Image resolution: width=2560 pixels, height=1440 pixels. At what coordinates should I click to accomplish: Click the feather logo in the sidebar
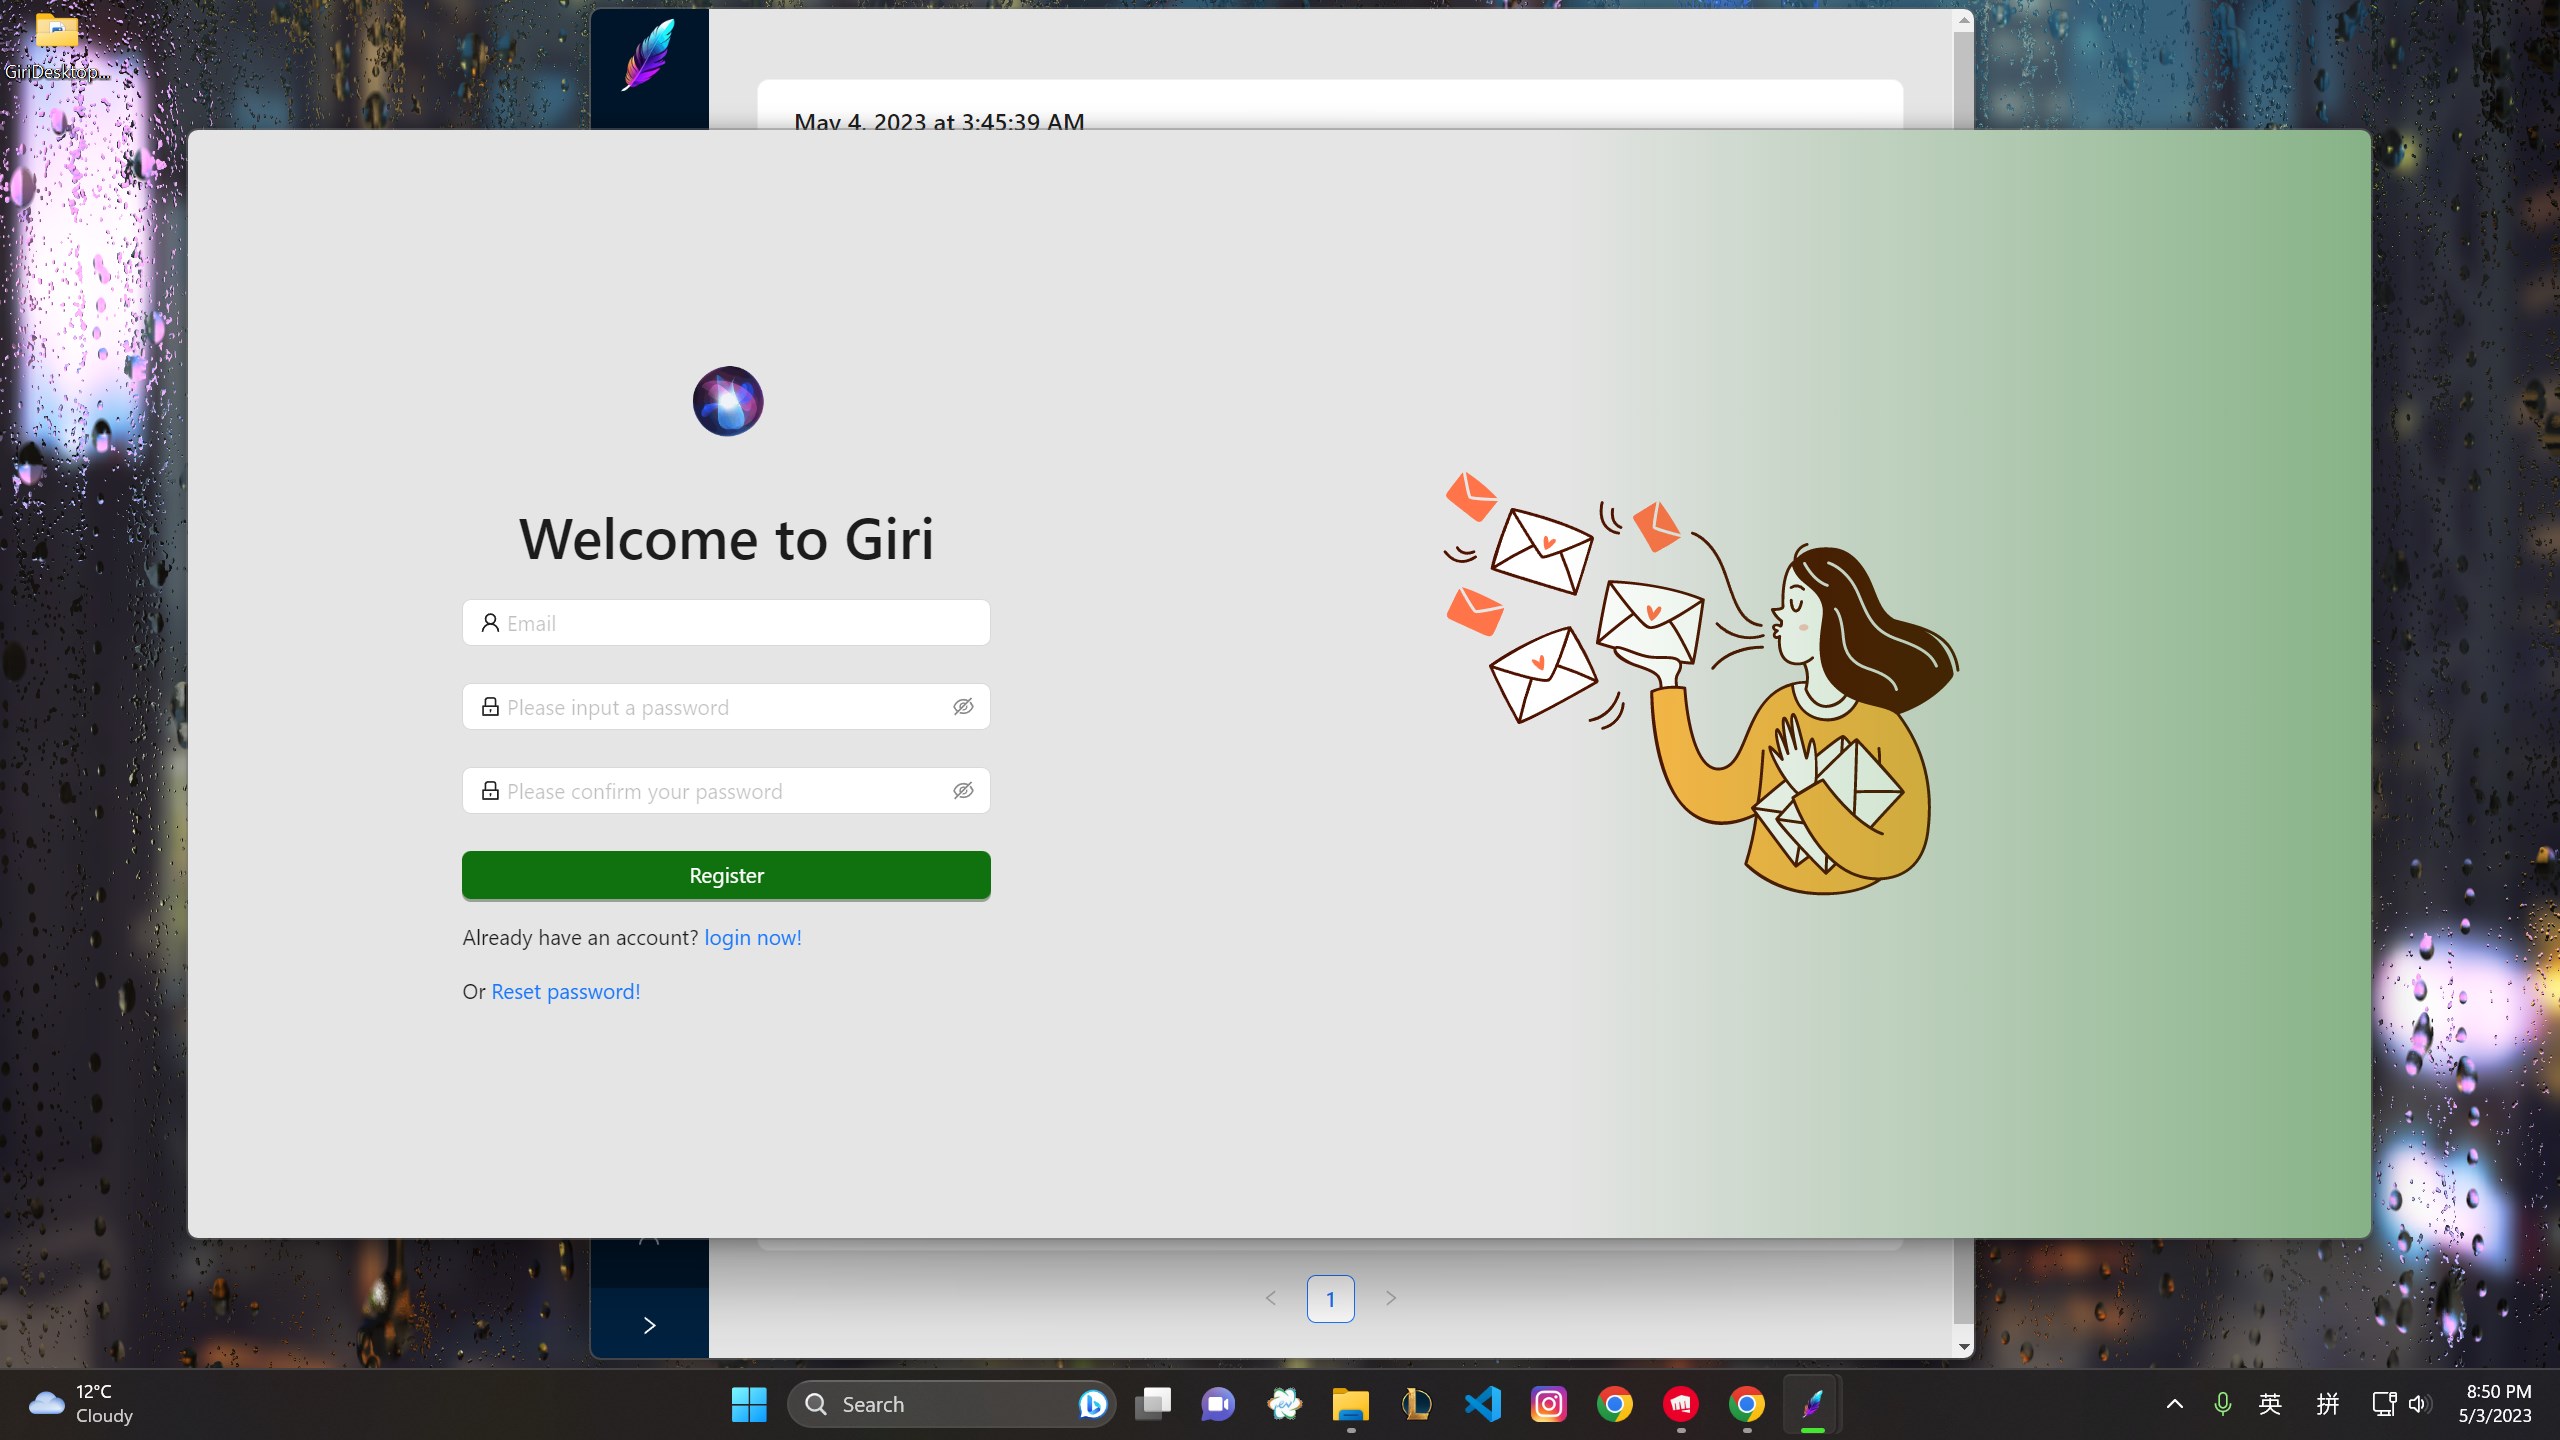click(649, 57)
